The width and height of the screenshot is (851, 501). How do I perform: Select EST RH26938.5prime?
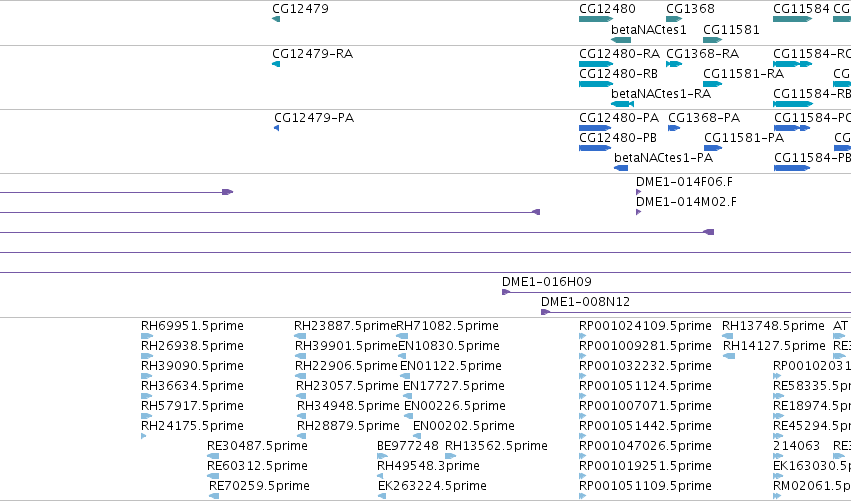point(192,346)
